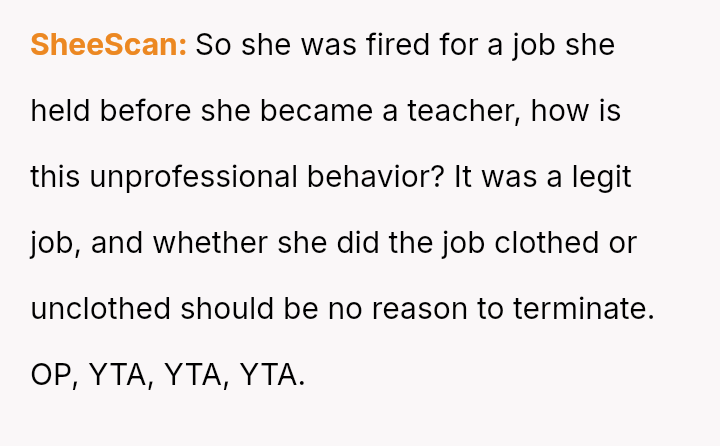Select the word "unclothed" starting the fifth line
This screenshot has height=446, width=720.
pyautogui.click(x=101, y=309)
